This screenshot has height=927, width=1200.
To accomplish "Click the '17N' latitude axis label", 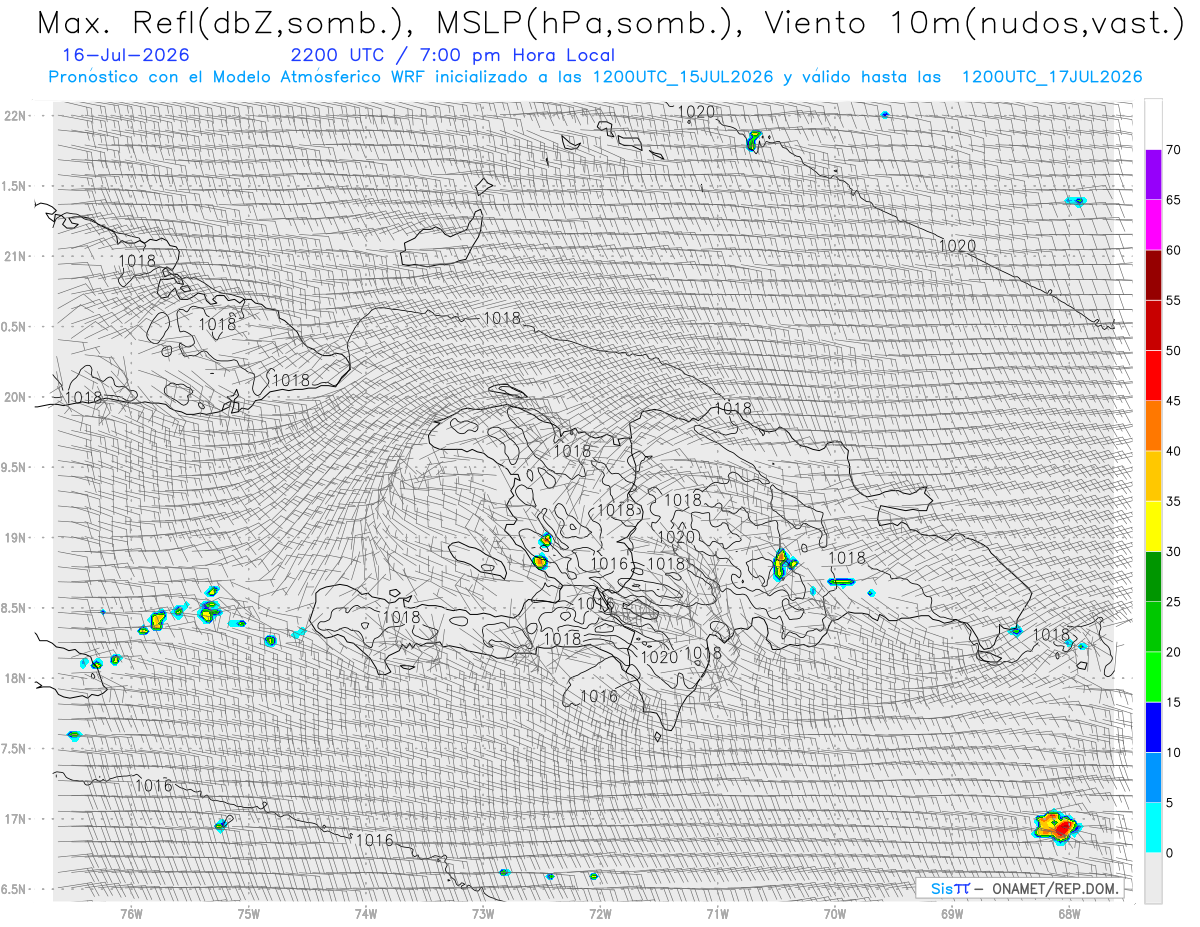I will tap(17, 819).
